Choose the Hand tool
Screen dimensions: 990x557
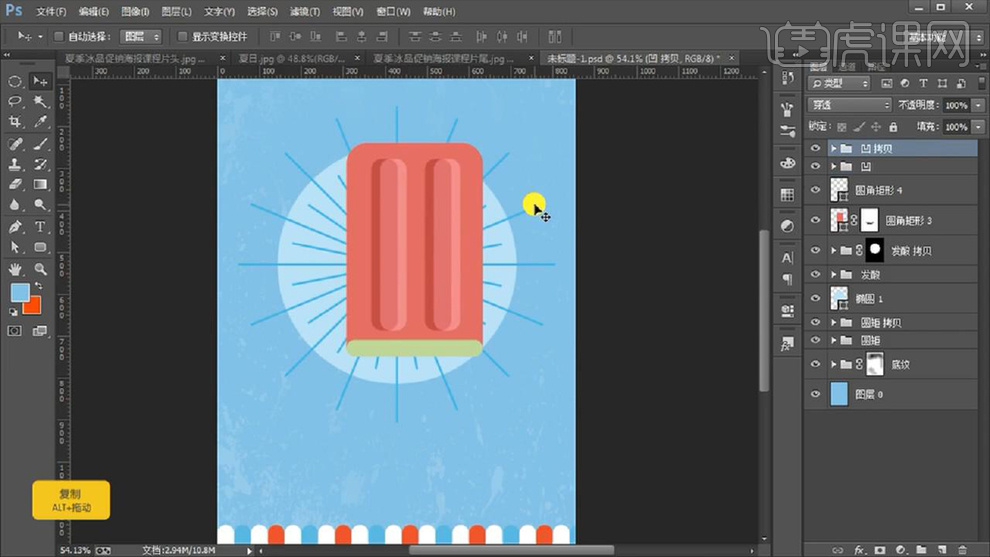point(16,269)
